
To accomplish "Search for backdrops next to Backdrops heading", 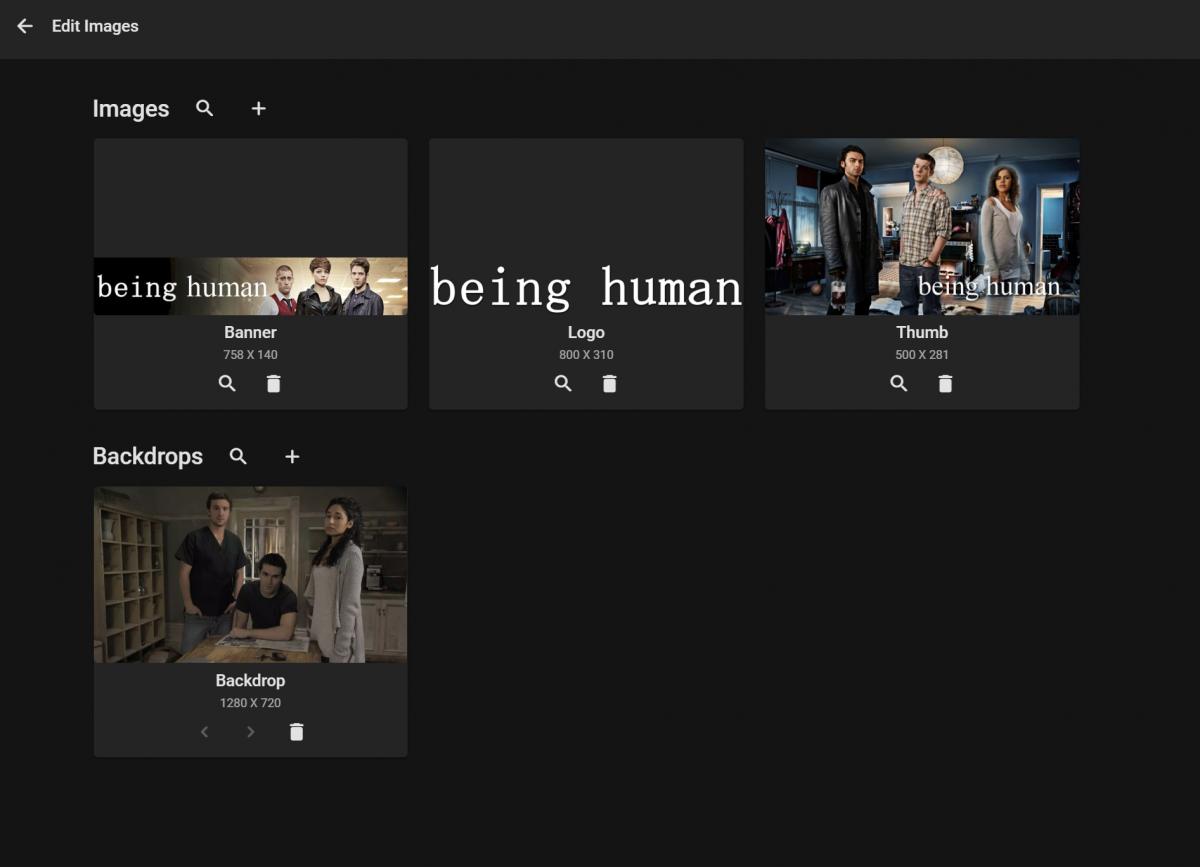I will 238,456.
